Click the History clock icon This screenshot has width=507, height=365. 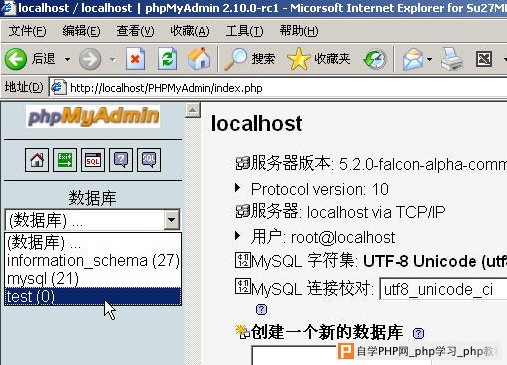tap(375, 59)
